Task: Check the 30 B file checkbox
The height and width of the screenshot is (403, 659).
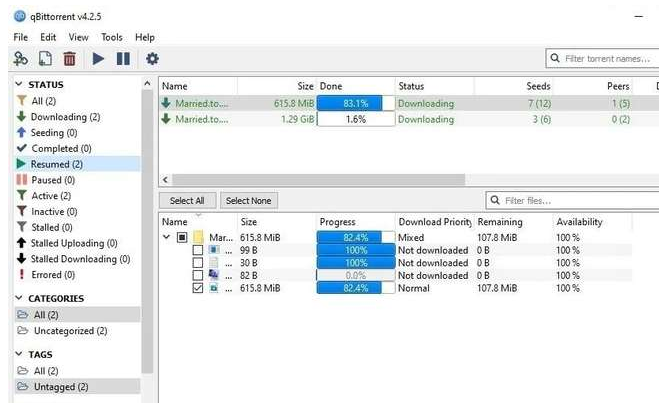Action: [x=198, y=263]
